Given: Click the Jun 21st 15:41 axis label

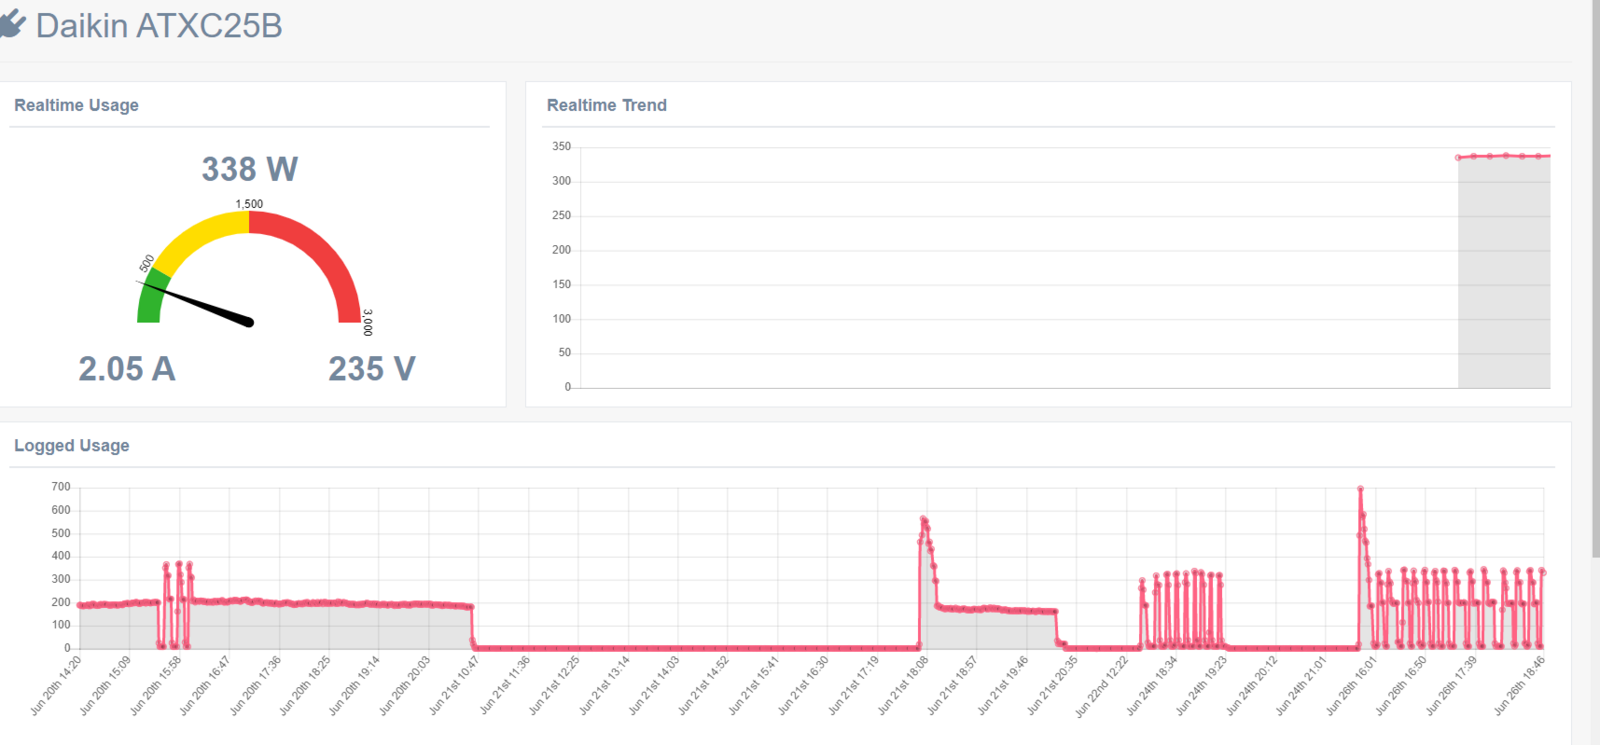Looking at the screenshot, I should tap(754, 685).
